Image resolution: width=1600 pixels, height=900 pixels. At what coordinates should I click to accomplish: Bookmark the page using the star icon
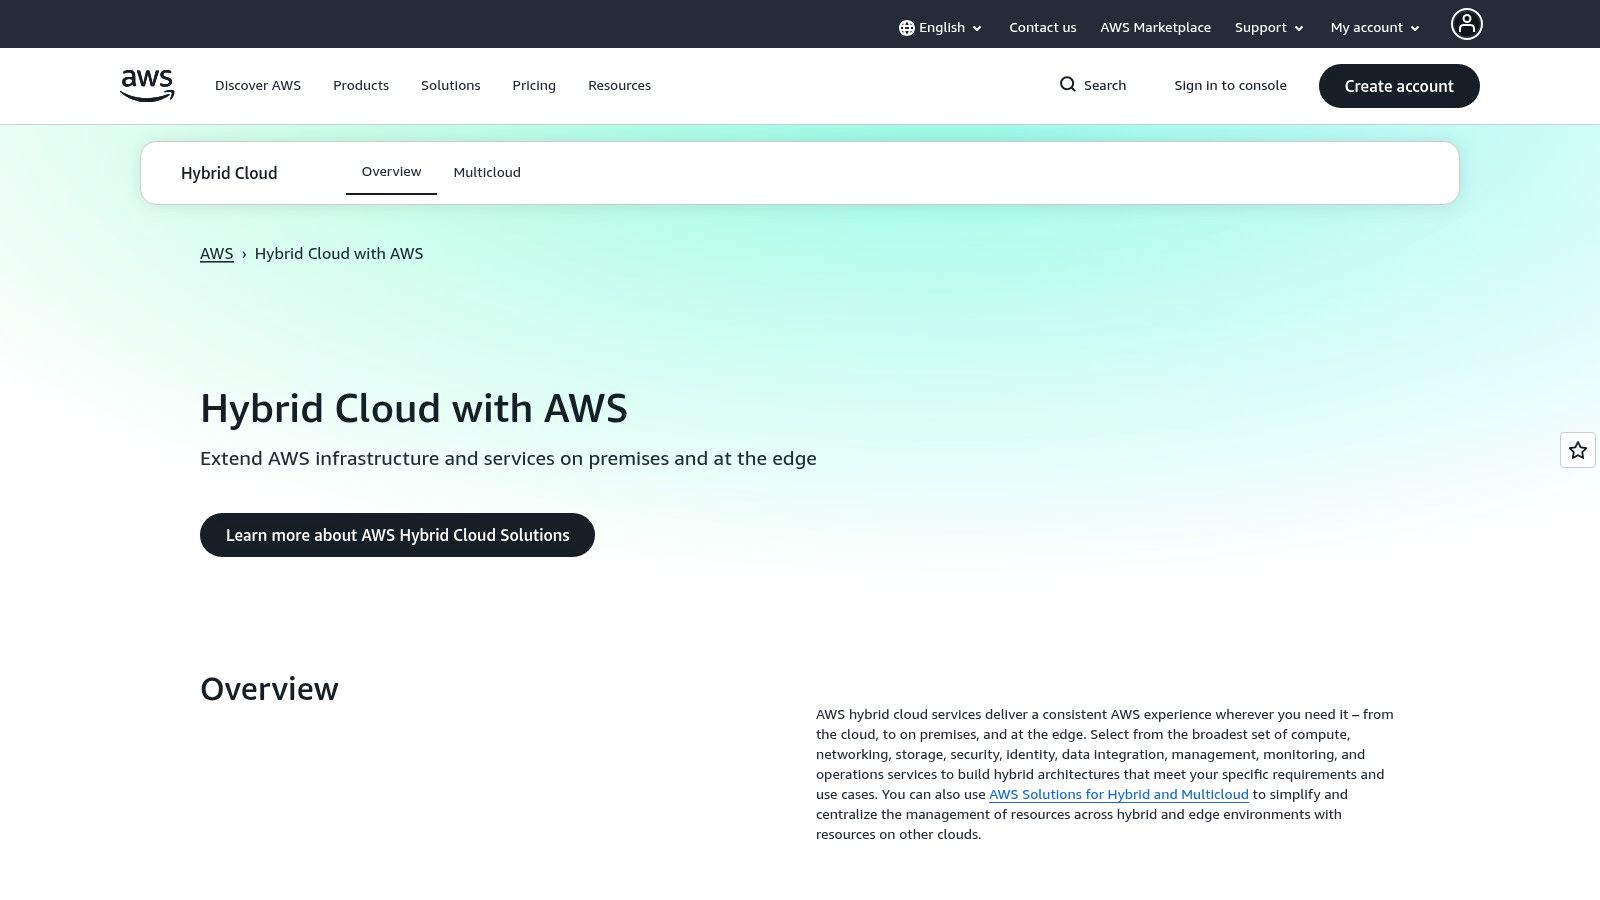pos(1577,450)
